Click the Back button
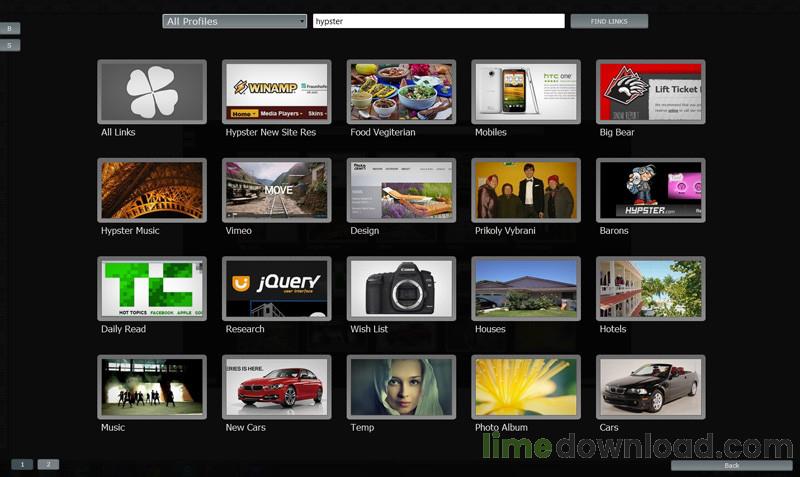This screenshot has width=800, height=477. [731, 466]
